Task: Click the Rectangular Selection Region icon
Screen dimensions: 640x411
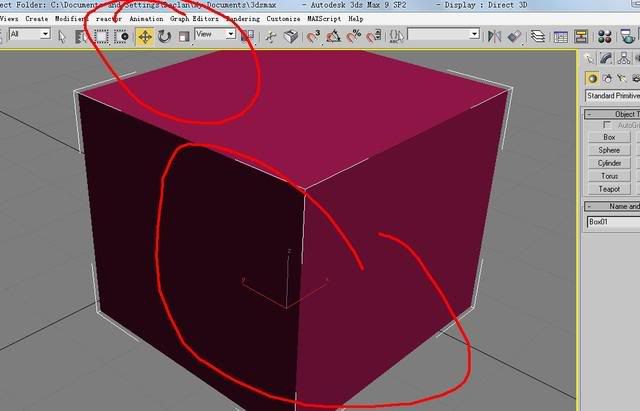Action: point(101,36)
